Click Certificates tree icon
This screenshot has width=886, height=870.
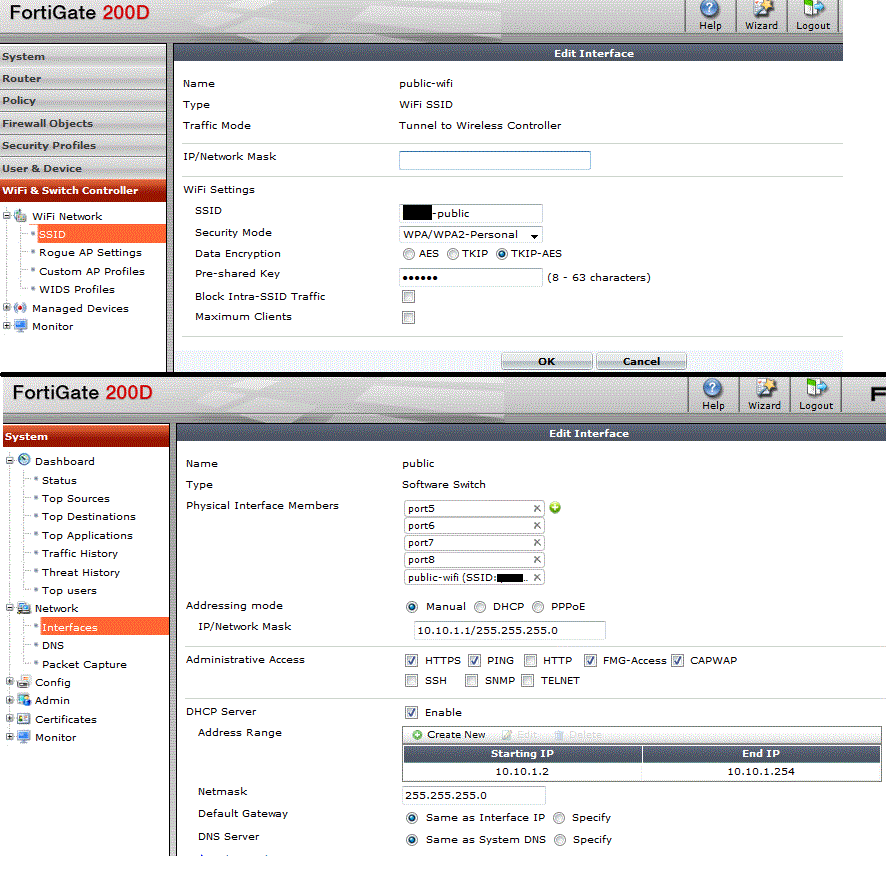click(24, 719)
